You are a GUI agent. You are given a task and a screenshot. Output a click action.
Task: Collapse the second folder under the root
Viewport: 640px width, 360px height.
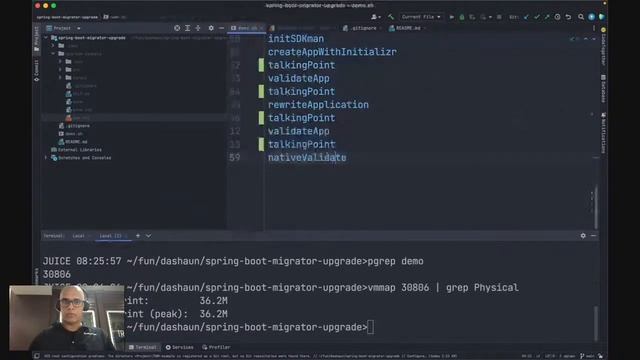pos(53,53)
